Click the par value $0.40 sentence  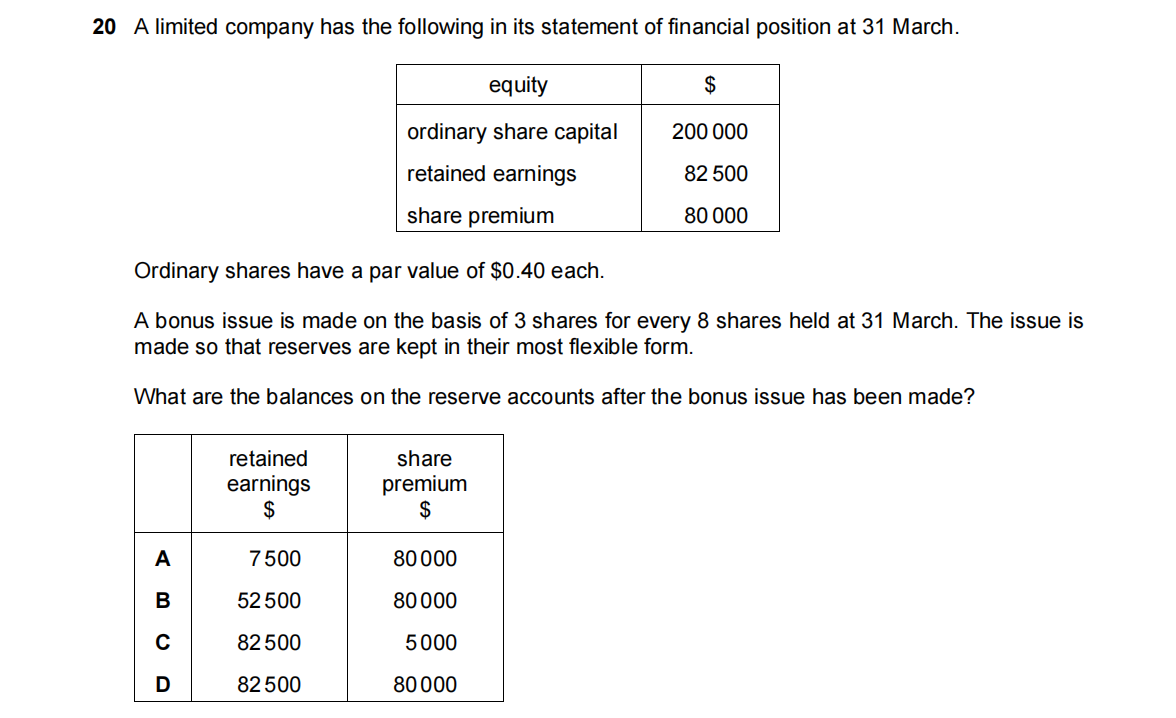(369, 271)
